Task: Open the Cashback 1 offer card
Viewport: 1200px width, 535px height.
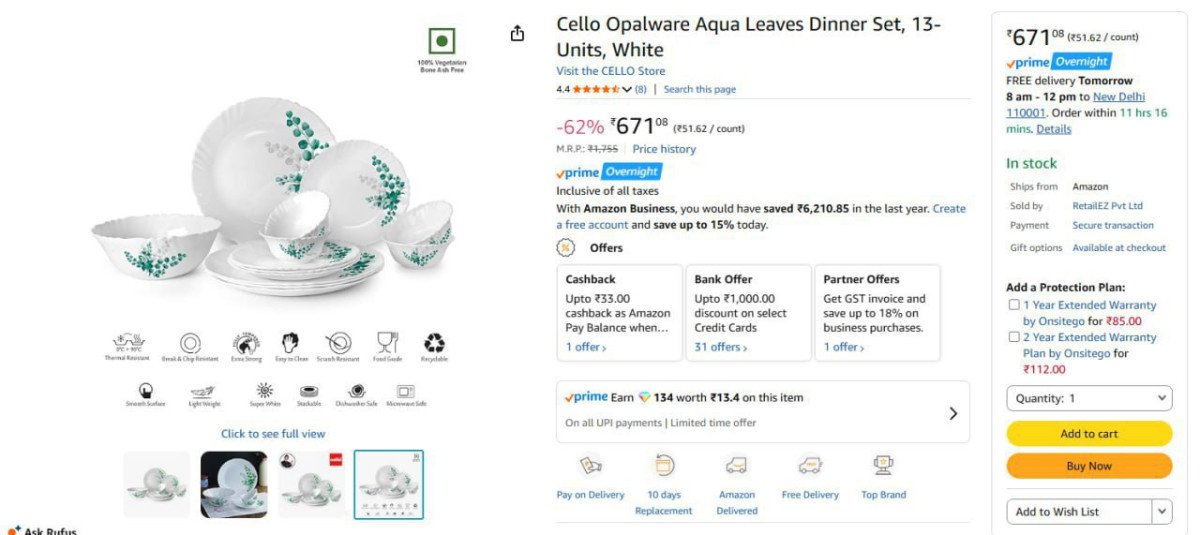Action: pyautogui.click(x=620, y=313)
